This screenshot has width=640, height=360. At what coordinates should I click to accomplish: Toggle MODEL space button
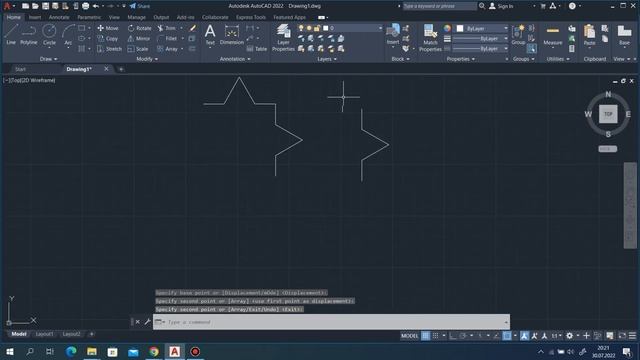409,336
